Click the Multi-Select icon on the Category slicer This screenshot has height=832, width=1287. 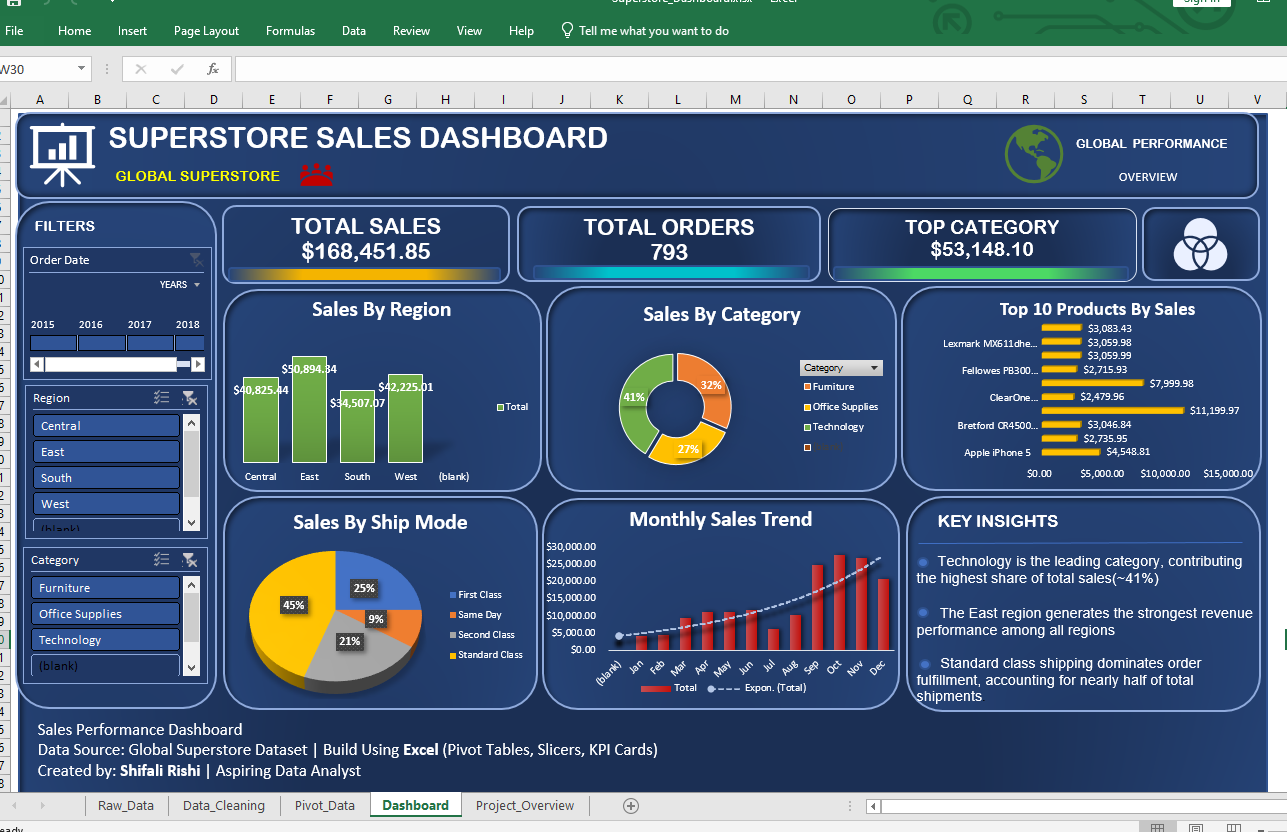pos(161,560)
